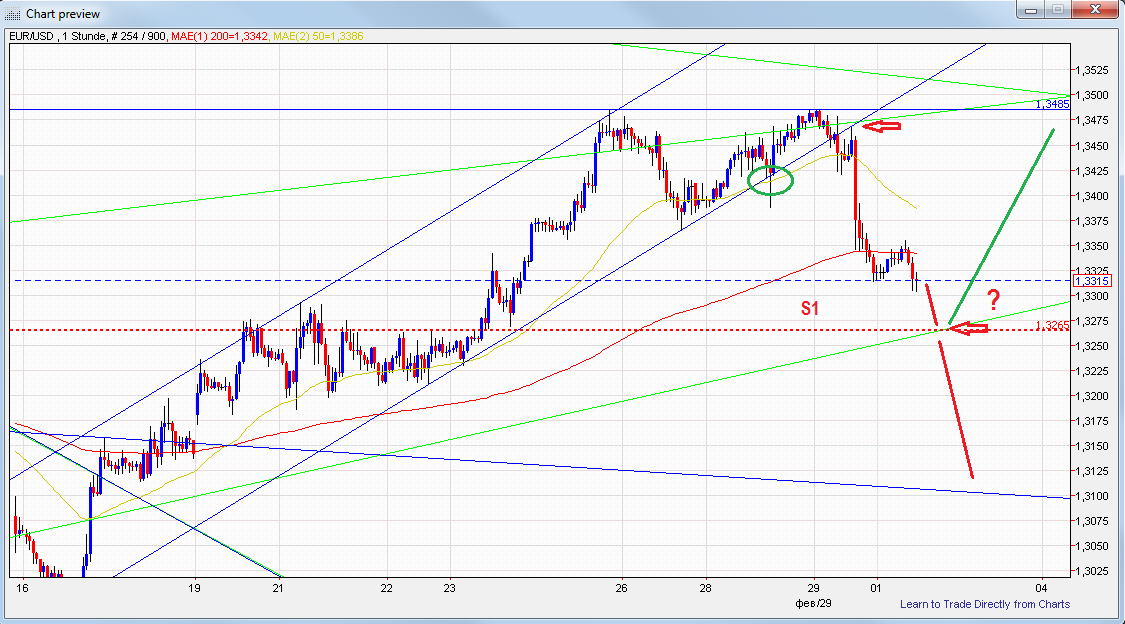The width and height of the screenshot is (1125, 624).
Task: Click the red dotted S1 support line
Action: [x=400, y=327]
